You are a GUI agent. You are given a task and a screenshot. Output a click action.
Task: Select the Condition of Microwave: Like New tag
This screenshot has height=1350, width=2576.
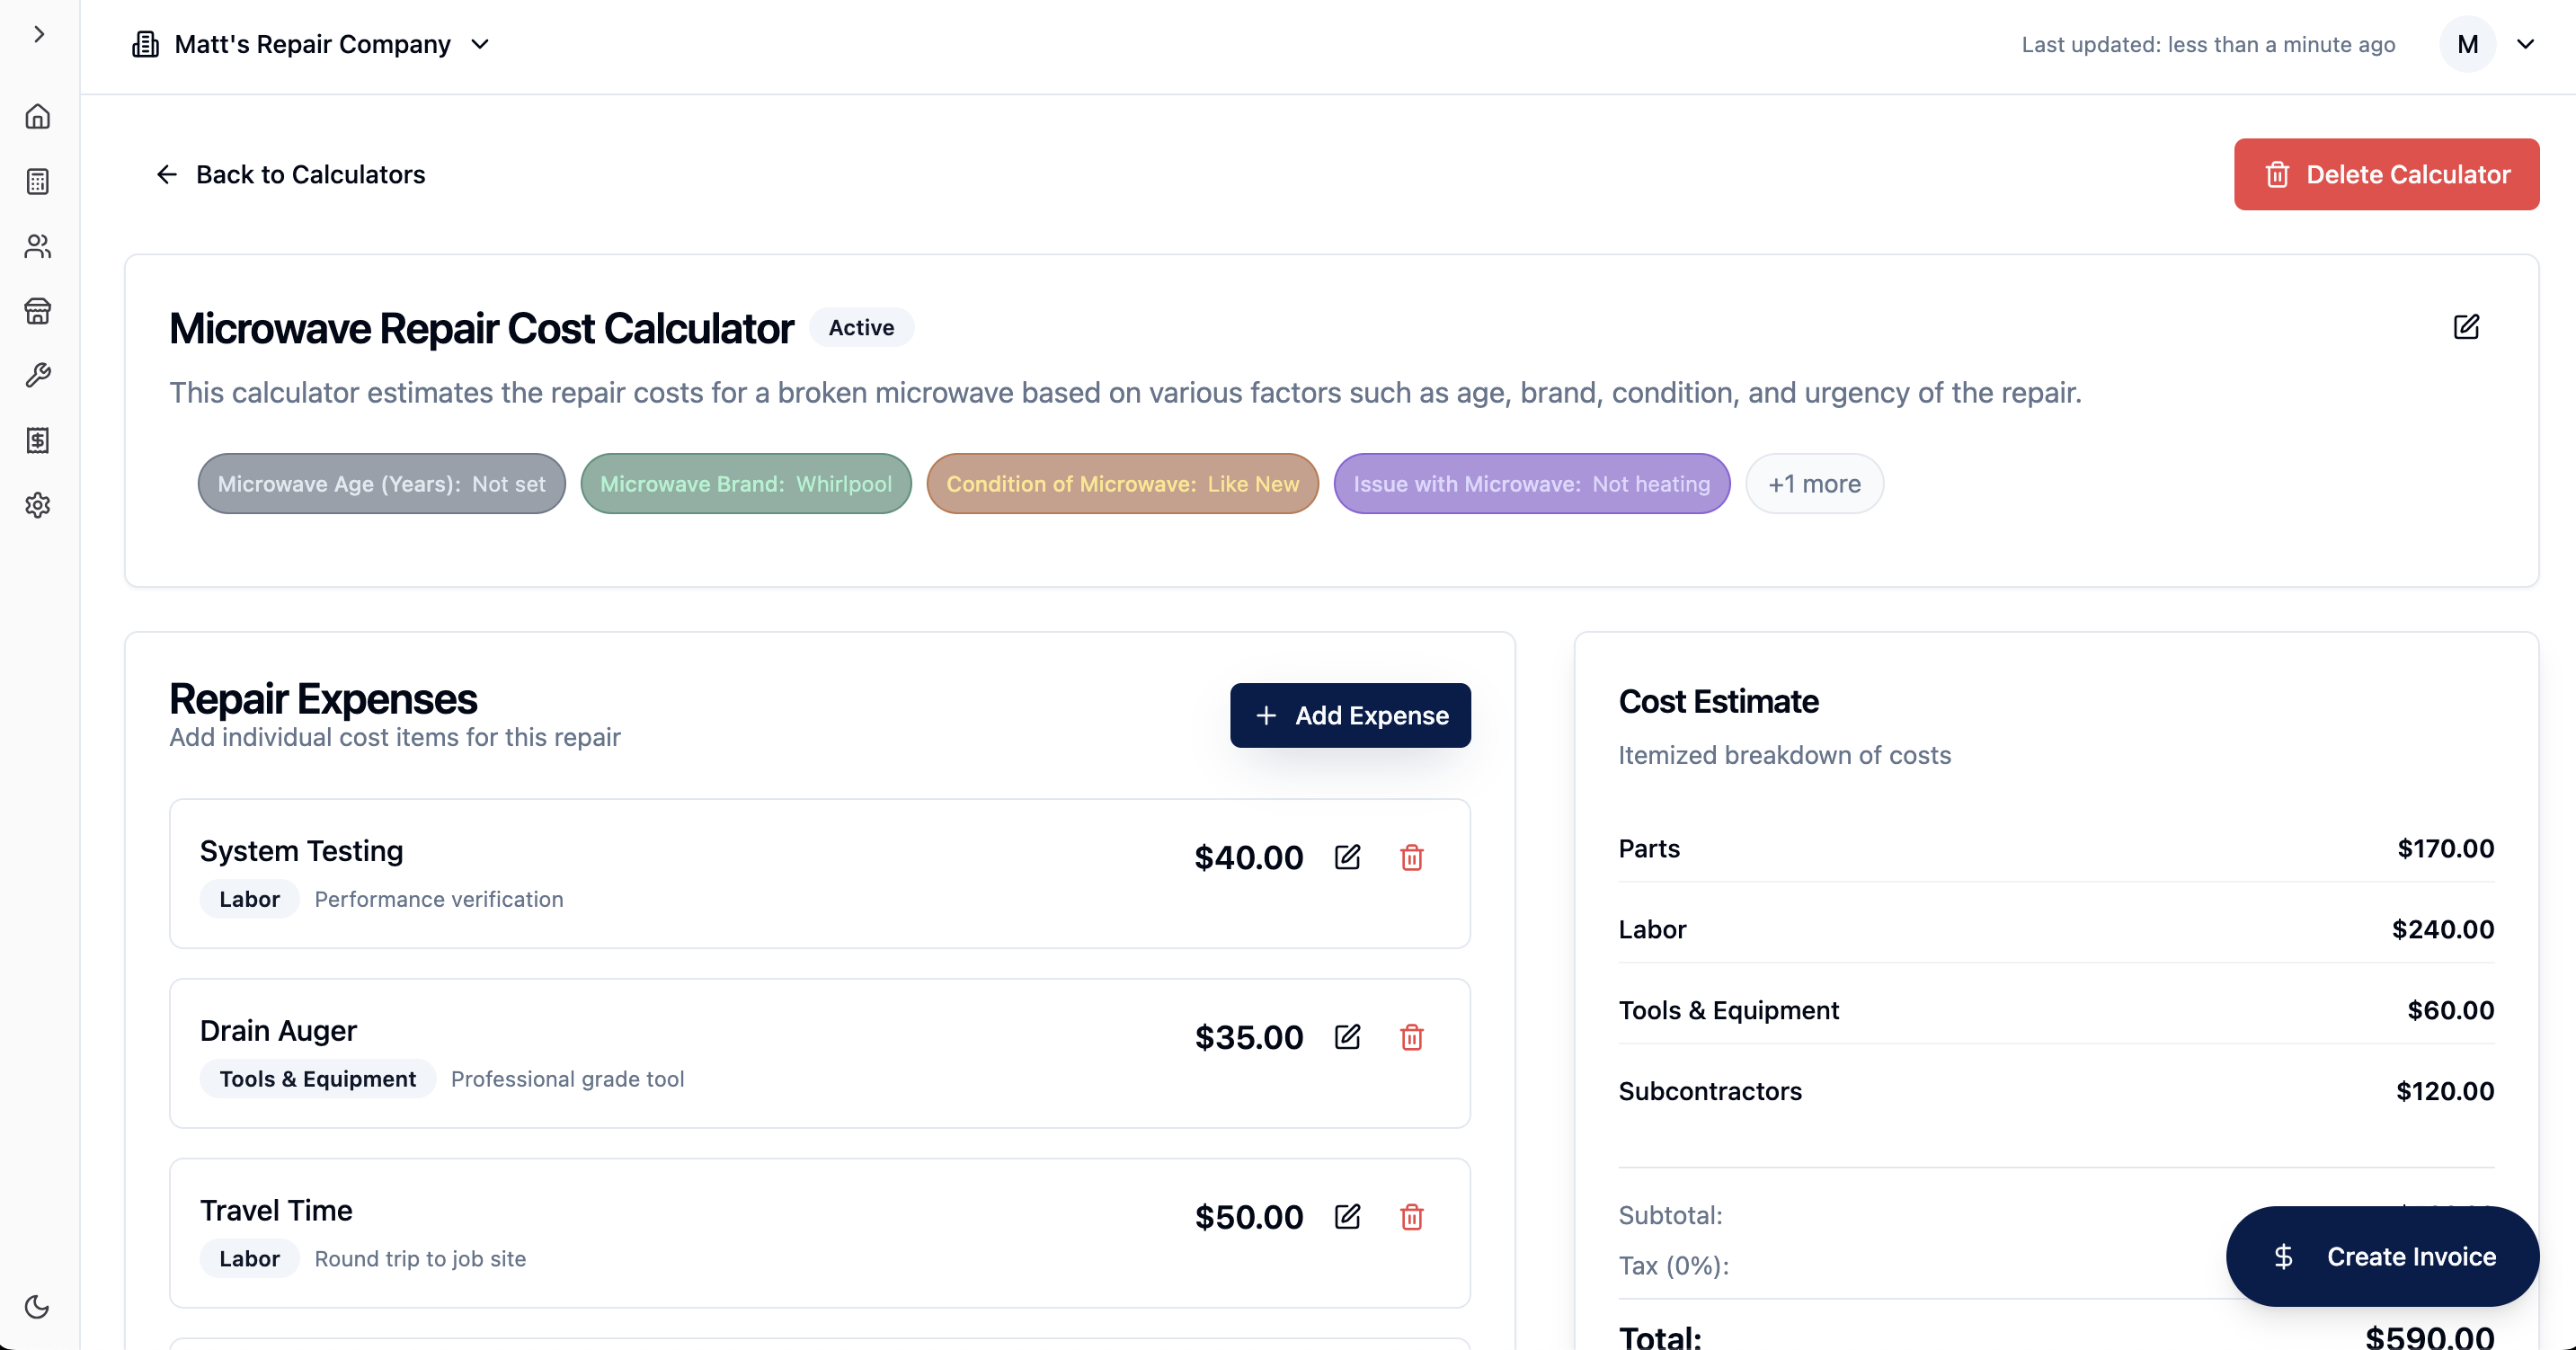click(x=1122, y=484)
